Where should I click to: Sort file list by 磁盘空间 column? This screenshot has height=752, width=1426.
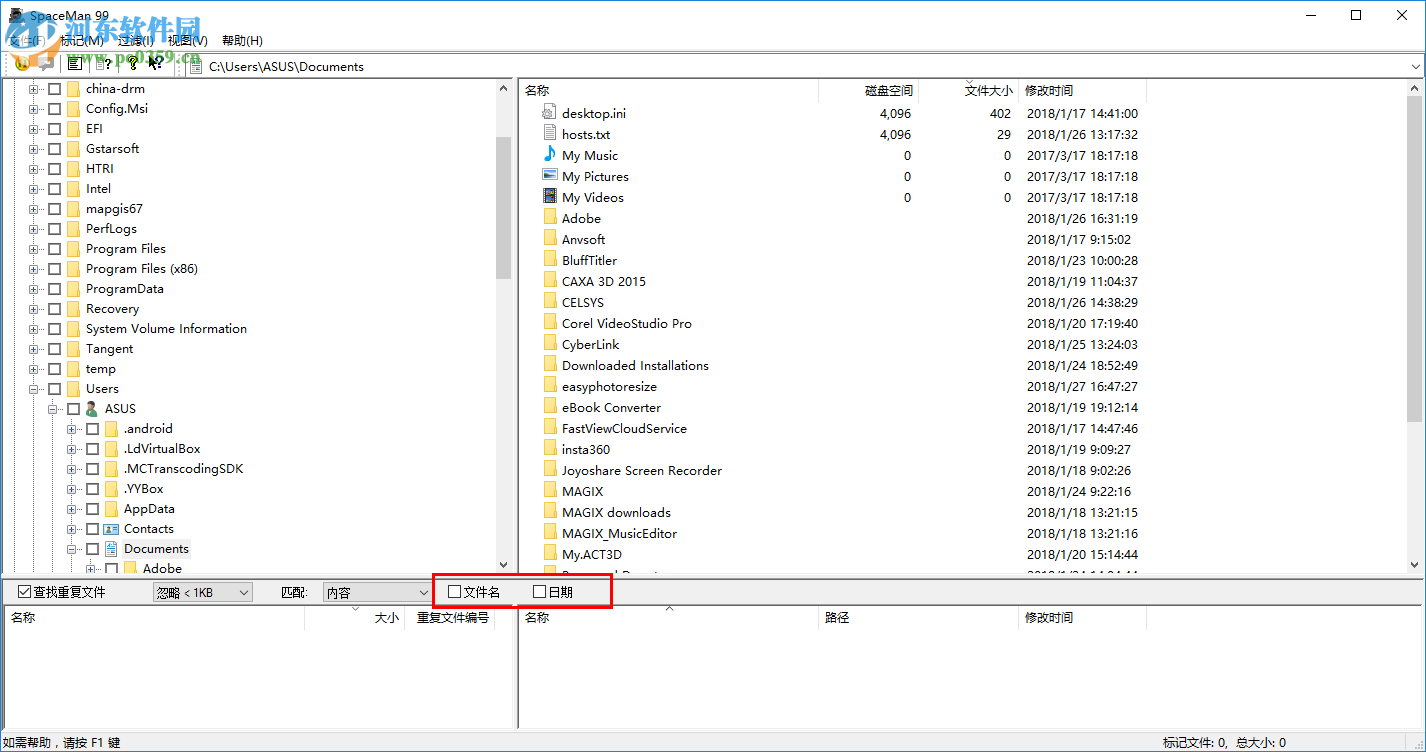coord(868,90)
